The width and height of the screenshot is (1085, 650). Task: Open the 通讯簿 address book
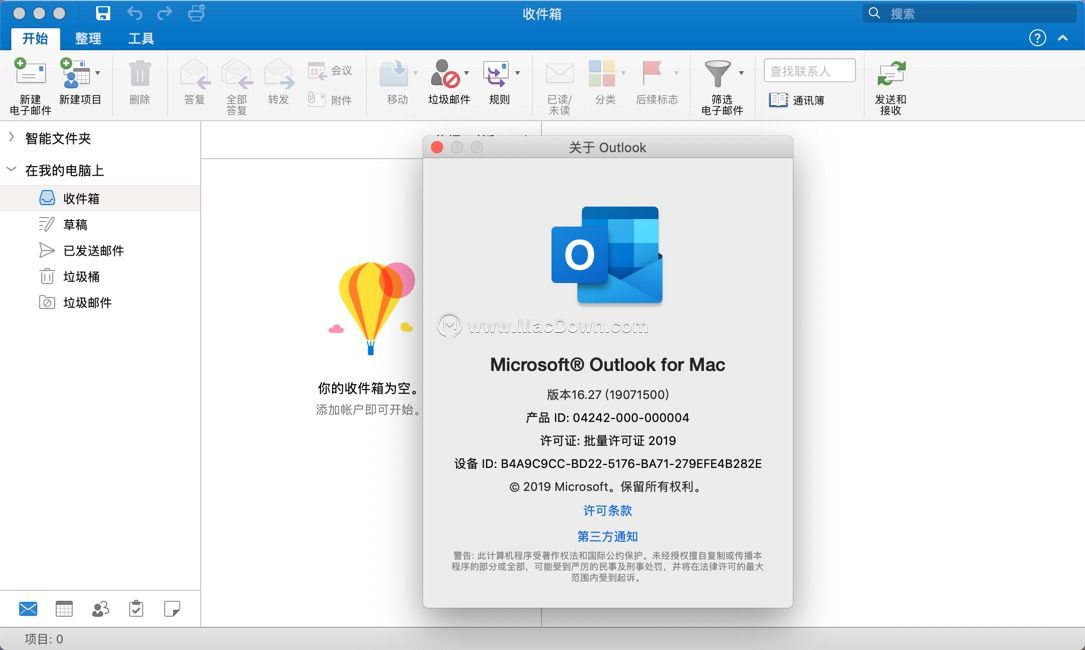coord(796,100)
